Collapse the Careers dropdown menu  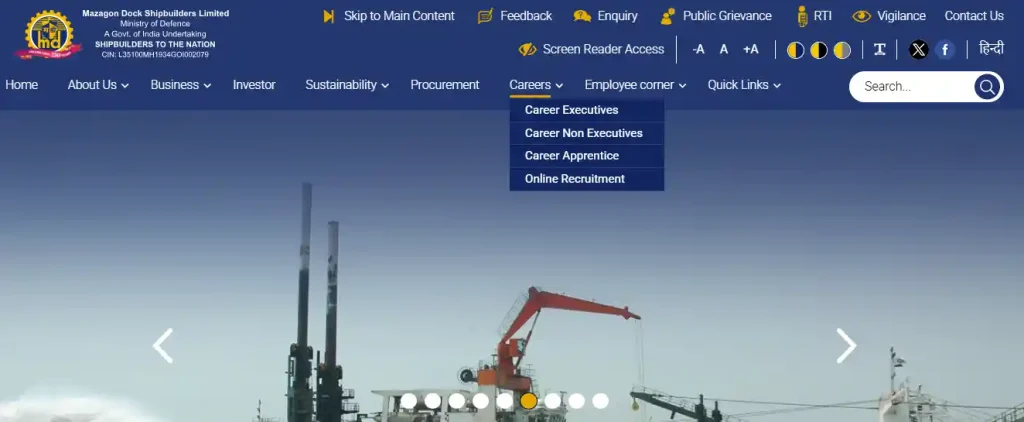coord(536,85)
